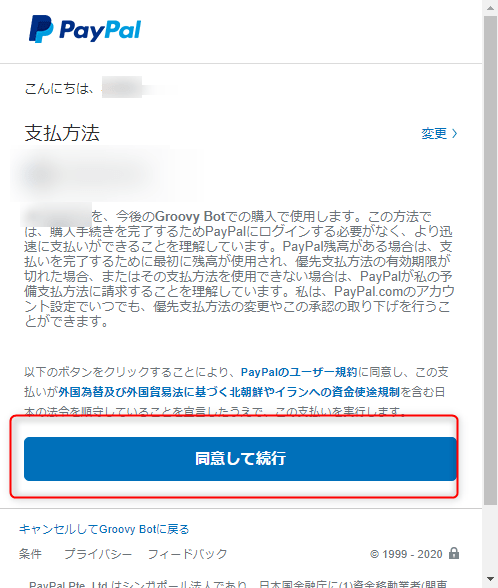Screen dimensions: 498x588
Task: Click the scrollbar down arrow
Action: coord(490,580)
